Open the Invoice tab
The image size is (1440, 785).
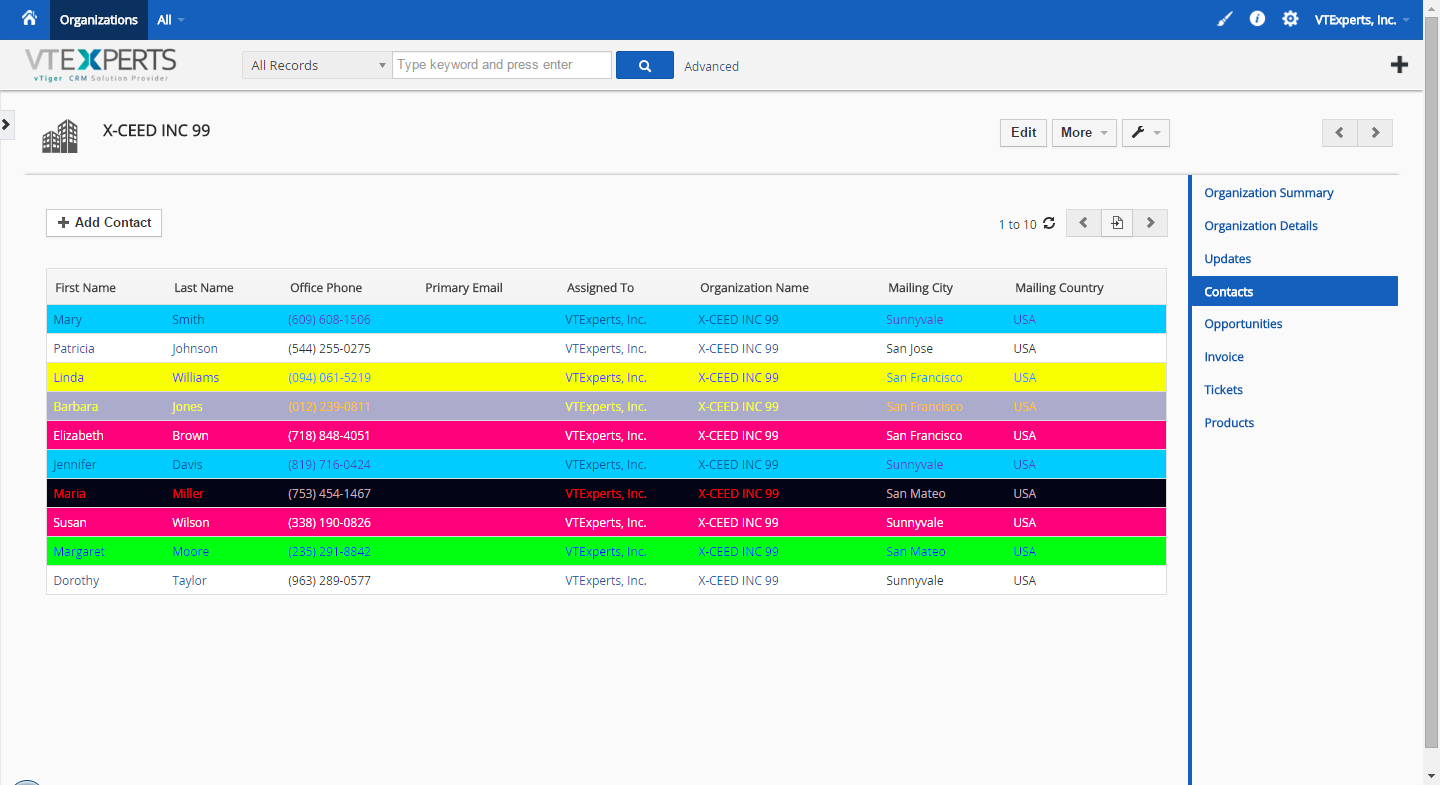1224,357
